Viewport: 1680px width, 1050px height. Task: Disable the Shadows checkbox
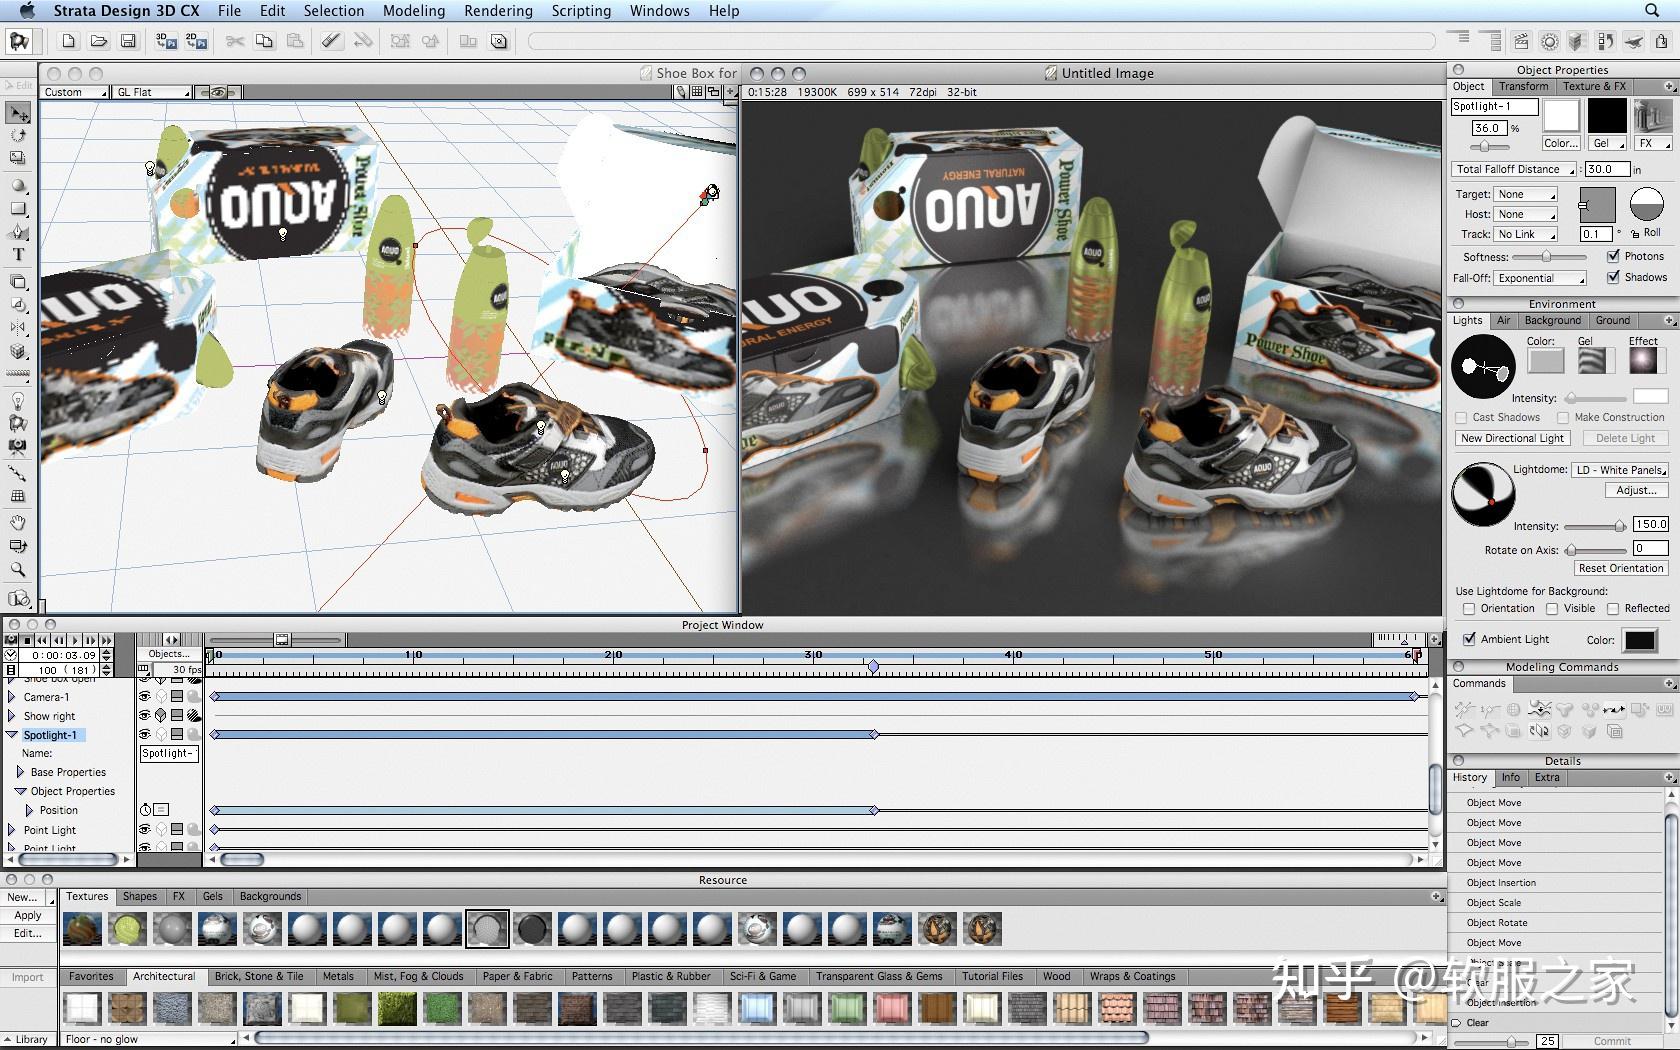click(x=1613, y=277)
